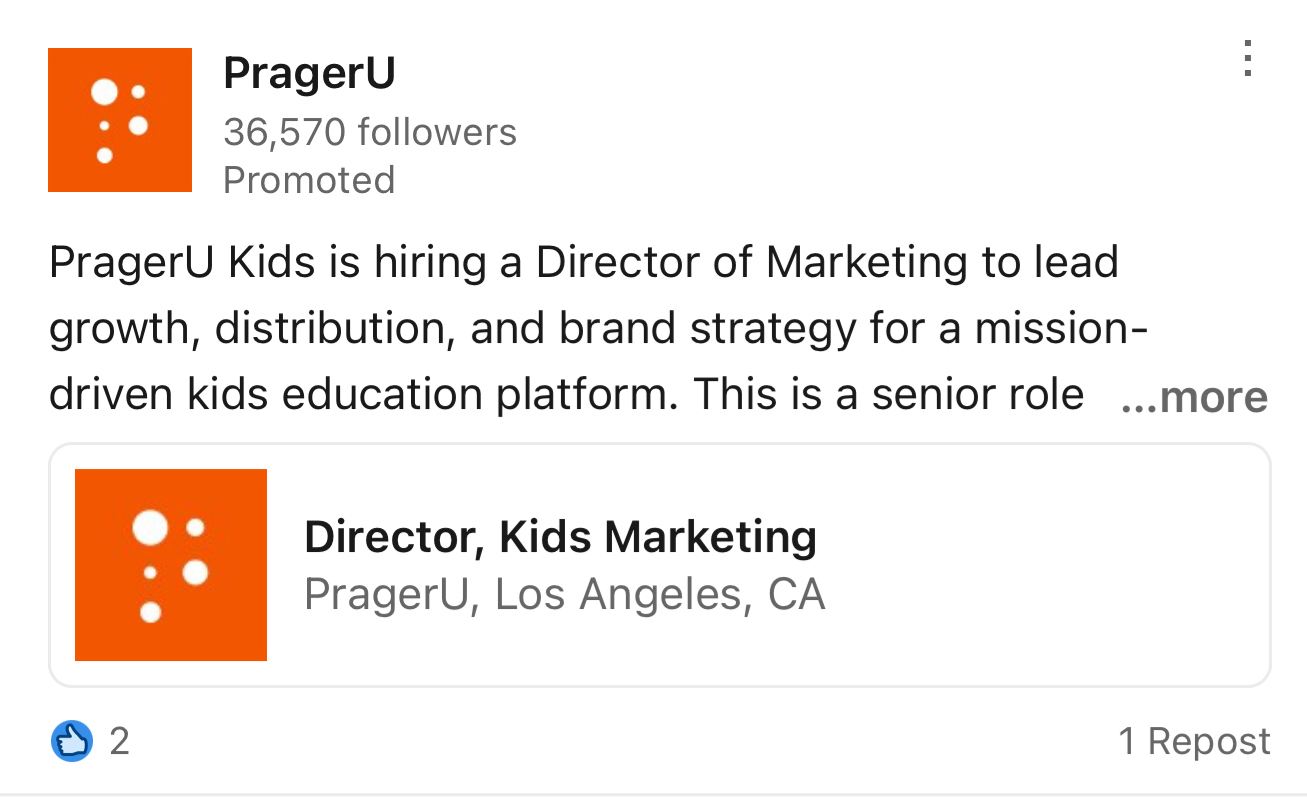Open the orange logo thumbnail in job card
1307x797 pixels.
[171, 565]
